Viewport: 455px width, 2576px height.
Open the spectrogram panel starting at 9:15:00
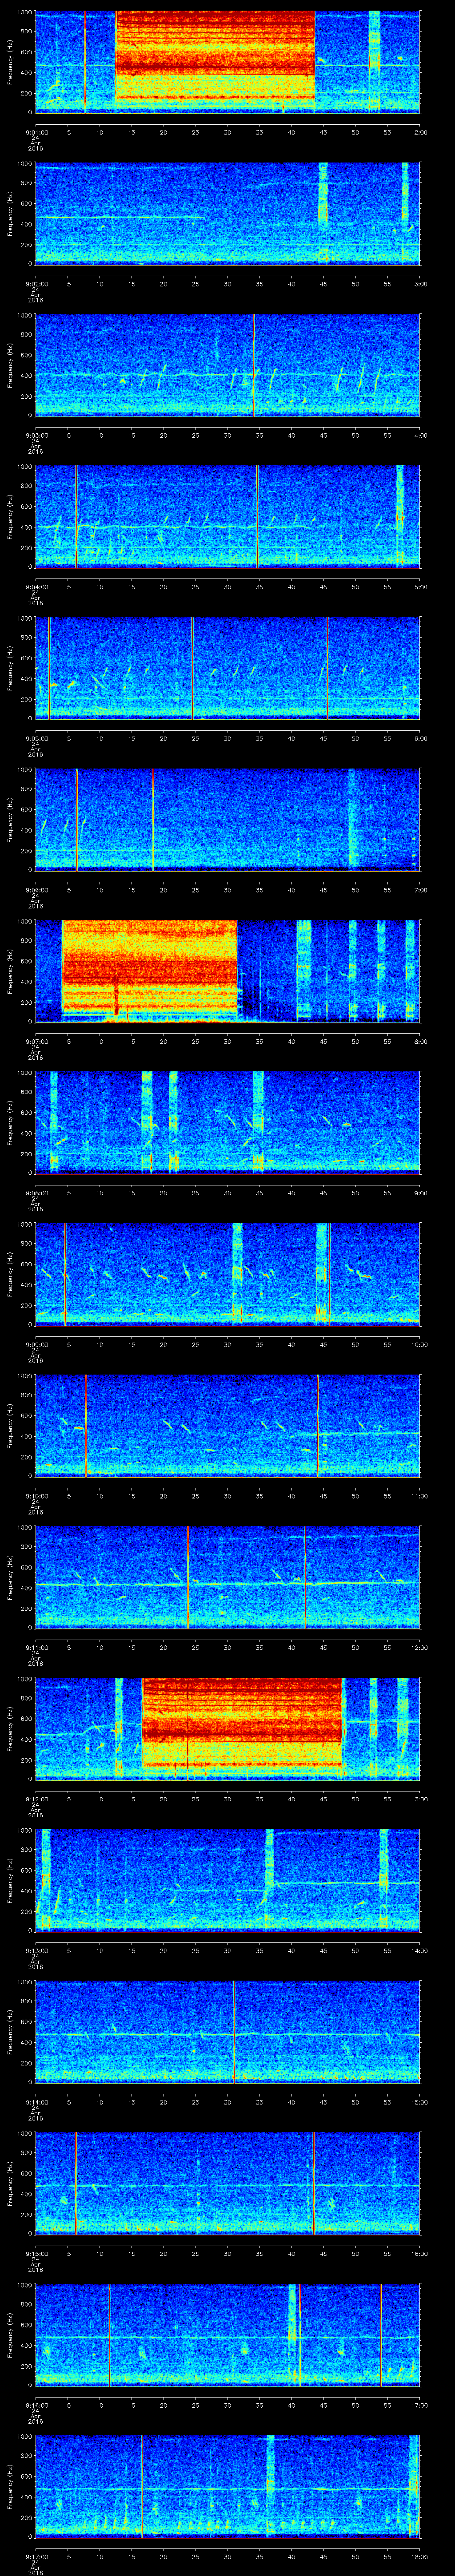coord(228,2183)
